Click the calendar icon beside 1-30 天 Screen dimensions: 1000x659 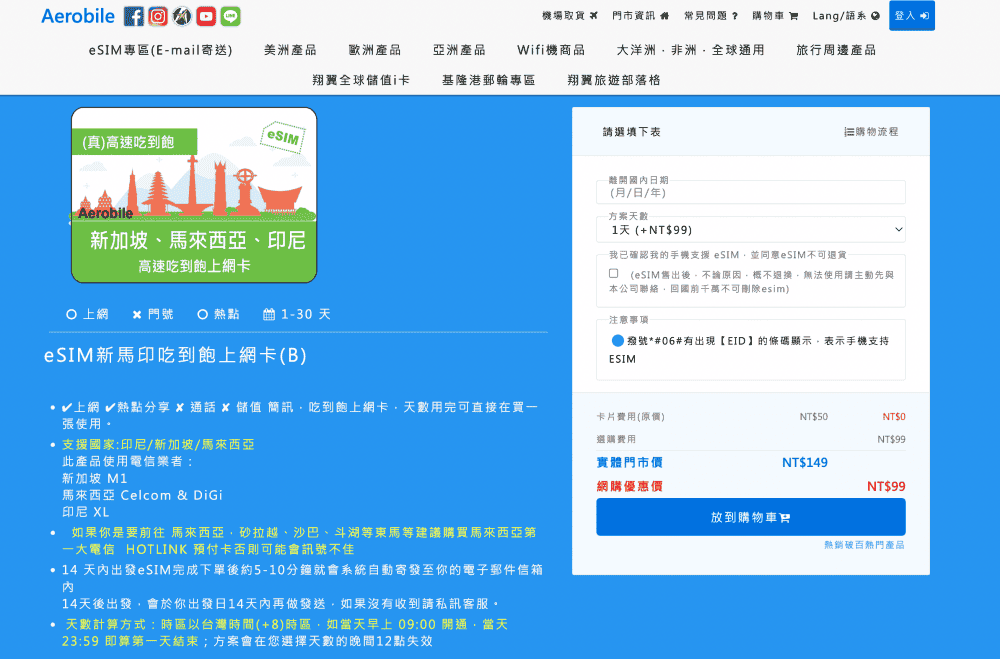click(269, 314)
